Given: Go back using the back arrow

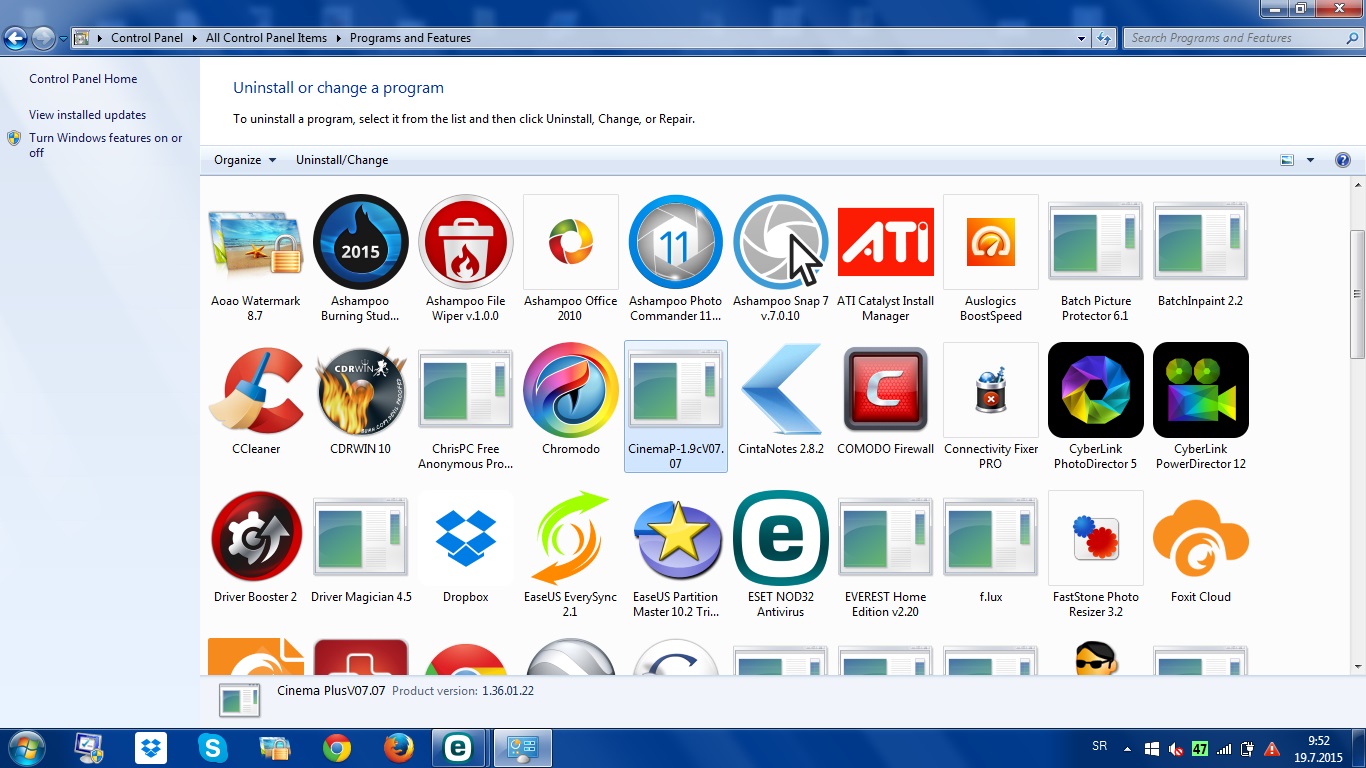Looking at the screenshot, I should click(16, 39).
